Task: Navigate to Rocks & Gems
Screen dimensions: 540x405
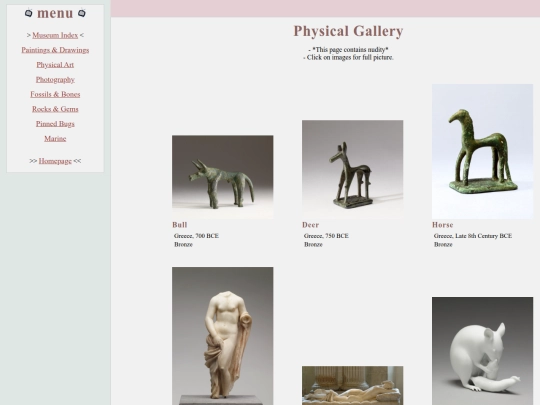Action: coord(55,109)
